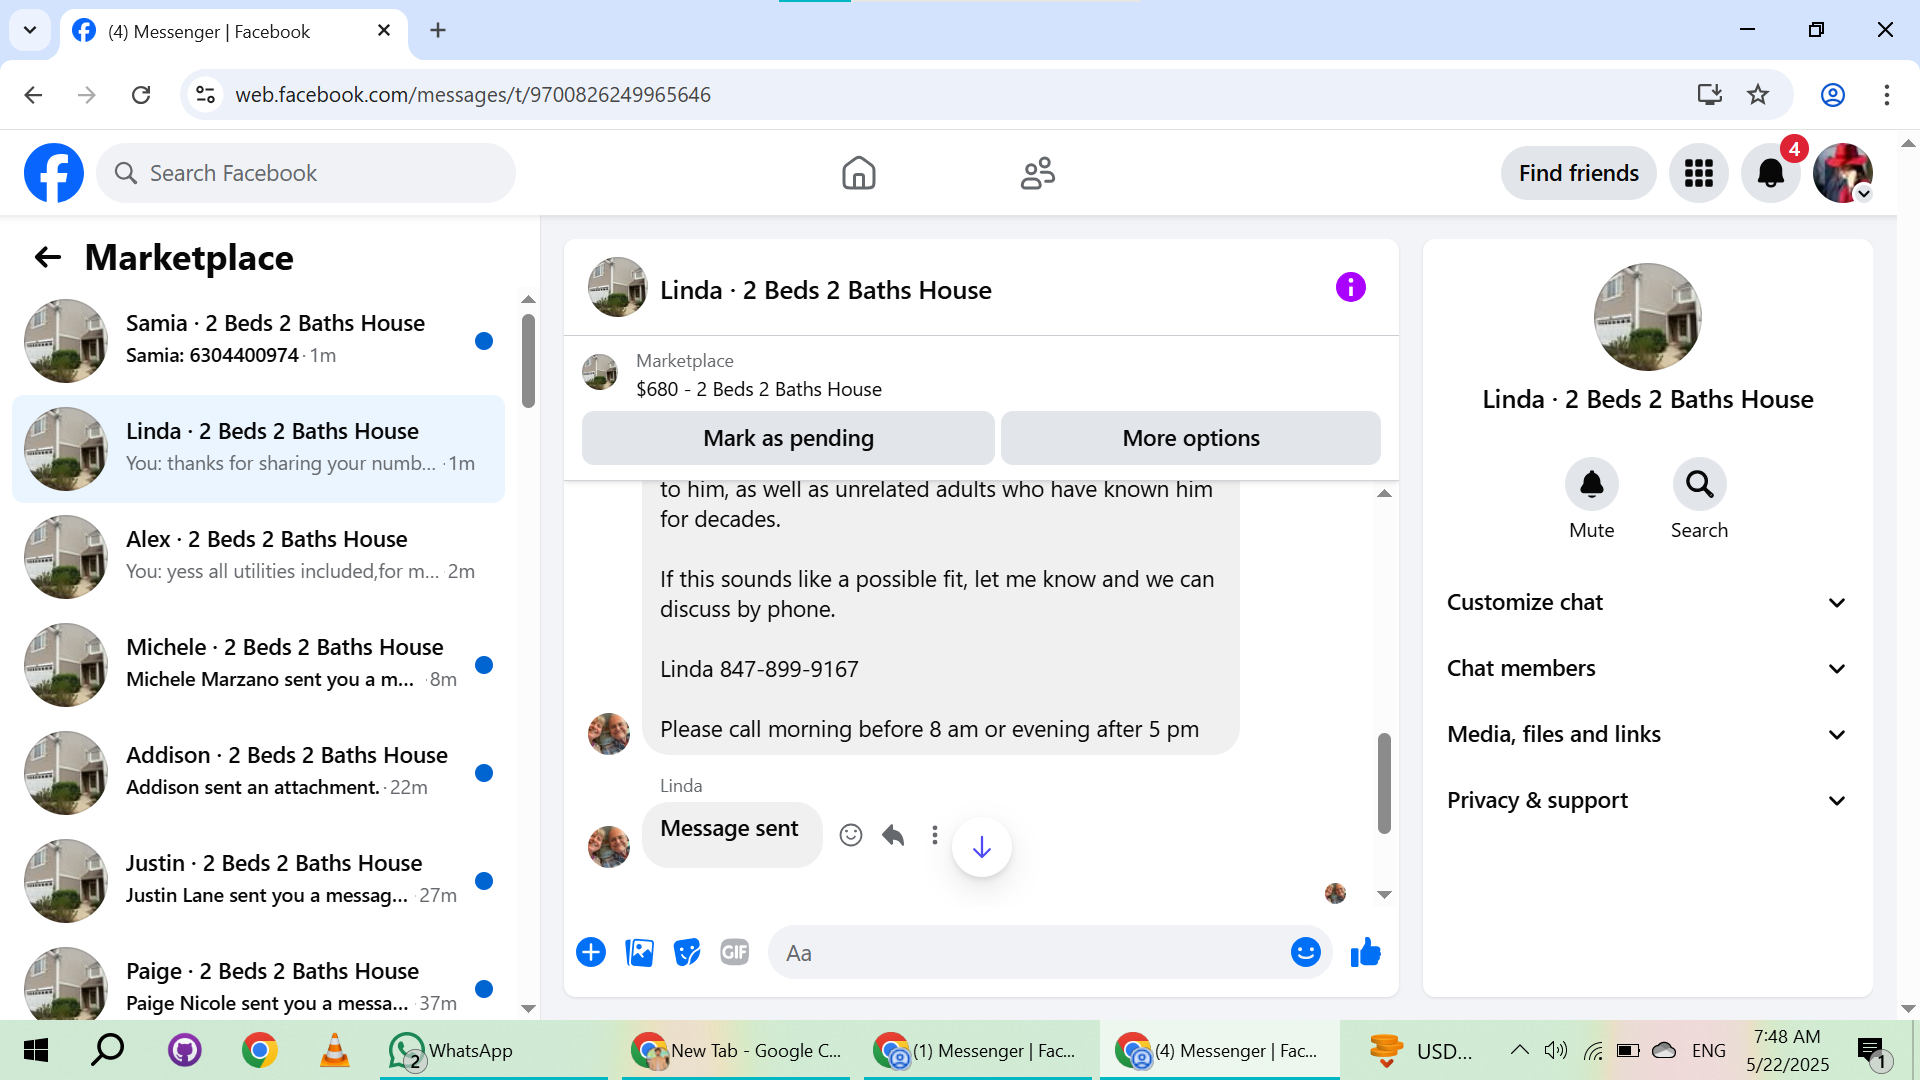
Task: Reply to the 'Message sent' bubble
Action: coord(893,835)
